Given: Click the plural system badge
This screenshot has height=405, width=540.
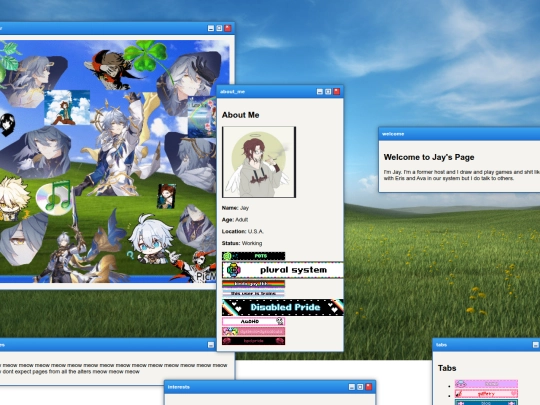Looking at the screenshot, I should click(283, 270).
